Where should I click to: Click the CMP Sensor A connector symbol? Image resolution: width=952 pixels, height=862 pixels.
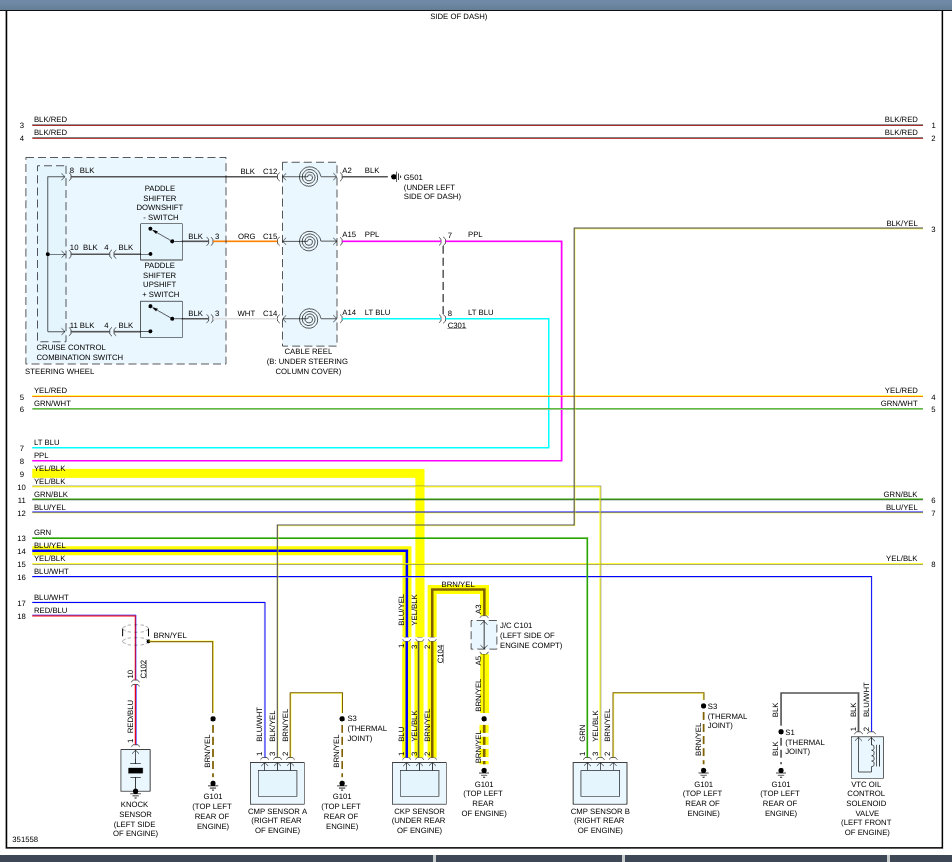pyautogui.click(x=277, y=783)
